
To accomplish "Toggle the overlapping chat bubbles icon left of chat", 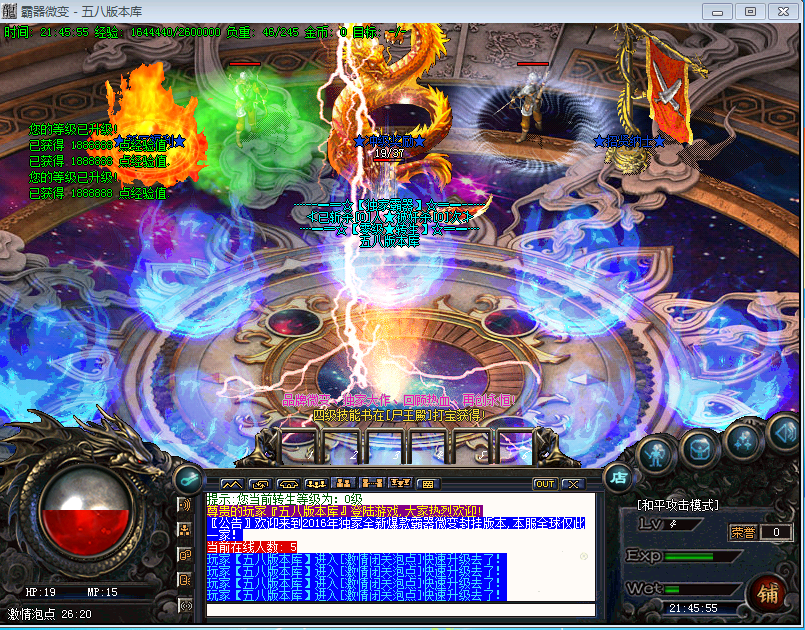I will (185, 555).
